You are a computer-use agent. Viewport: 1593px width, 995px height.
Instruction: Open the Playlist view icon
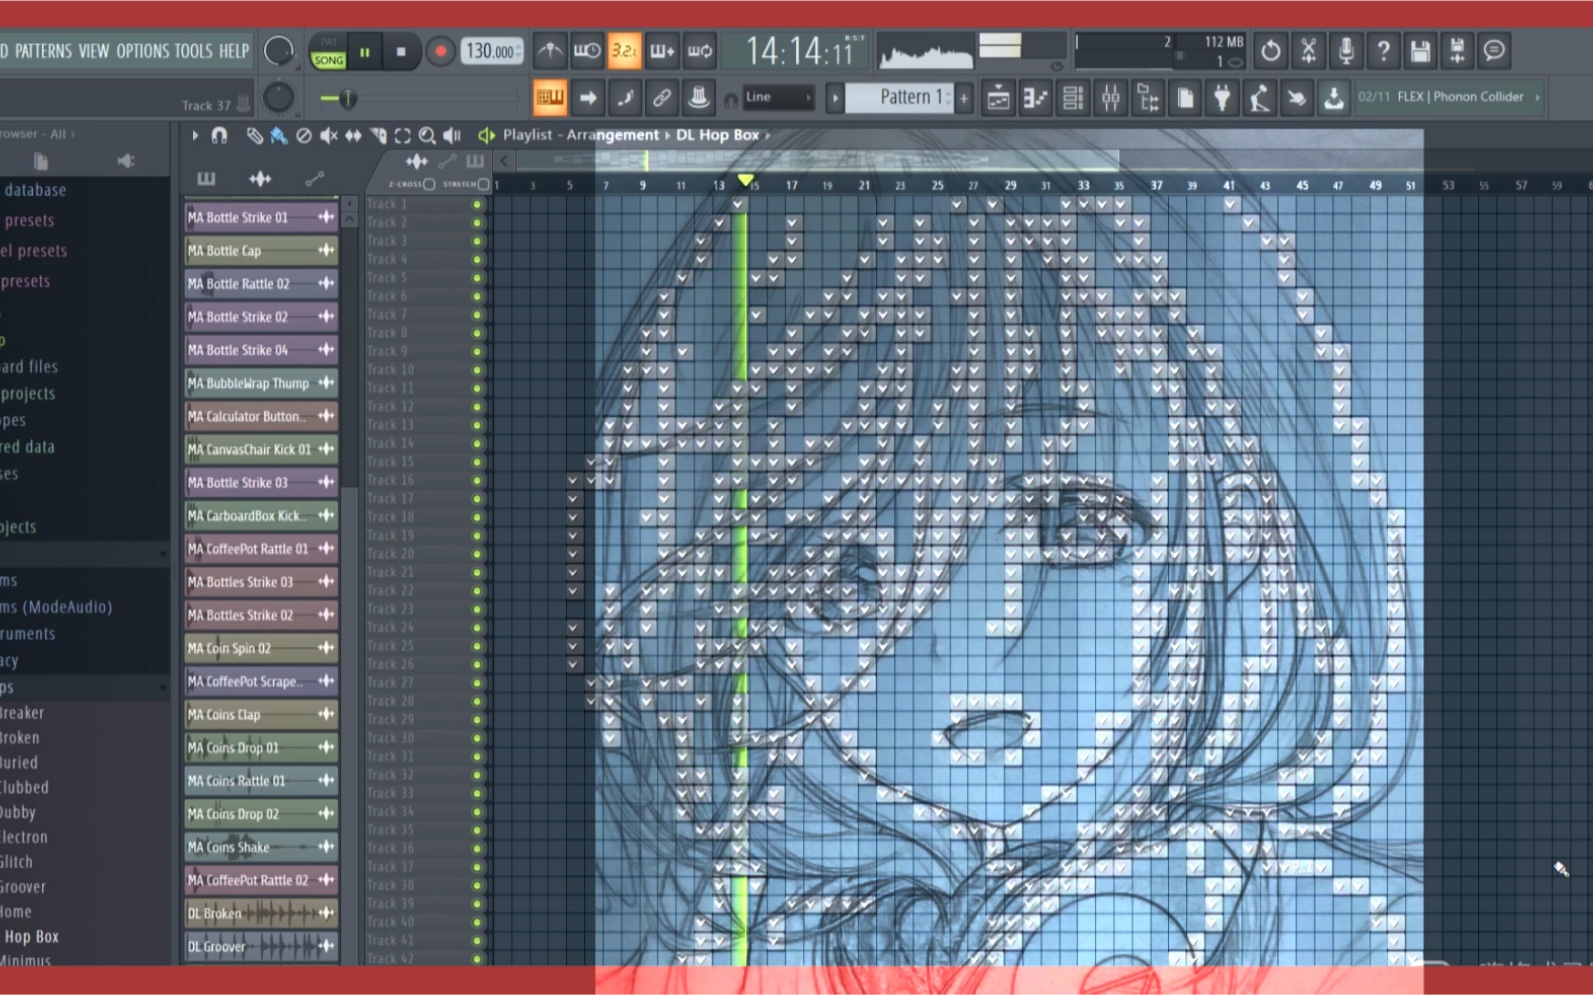(998, 98)
